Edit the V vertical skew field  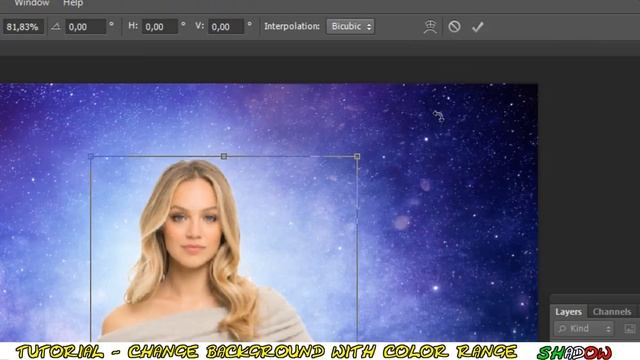[226, 27]
